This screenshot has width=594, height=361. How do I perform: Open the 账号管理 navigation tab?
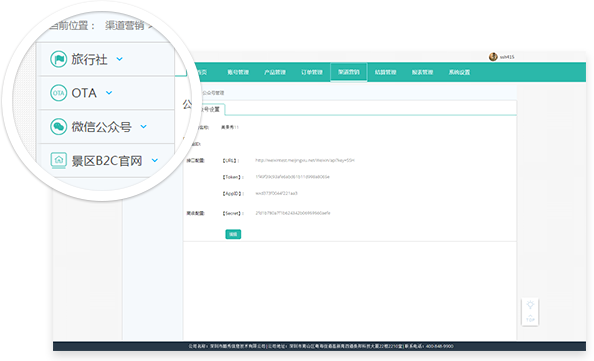(238, 72)
